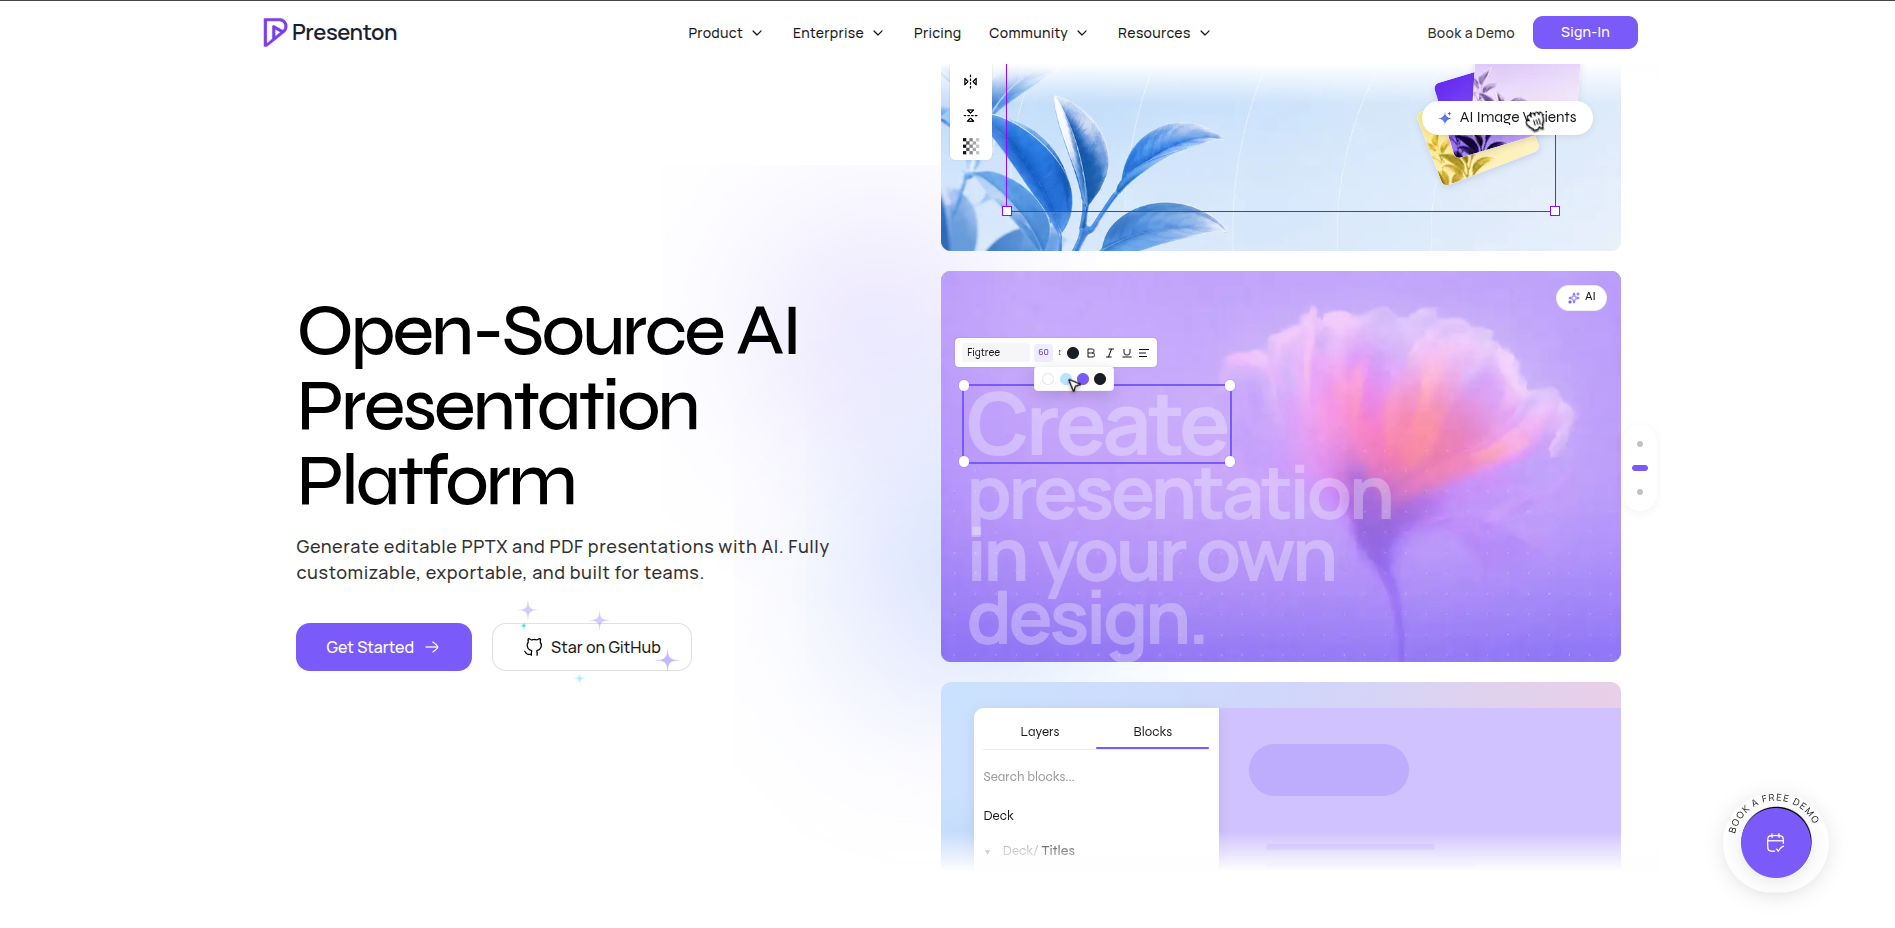The image size is (1895, 928).
Task: Open the Community dropdown
Action: click(x=1038, y=33)
